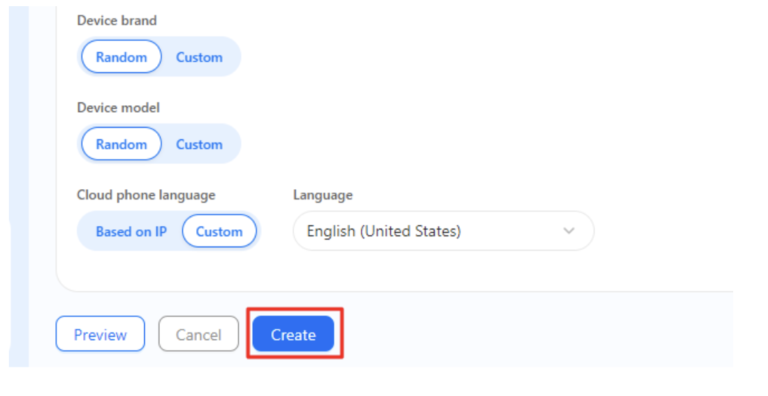Click the English (United States) selection text
The height and width of the screenshot is (396, 768).
(384, 231)
